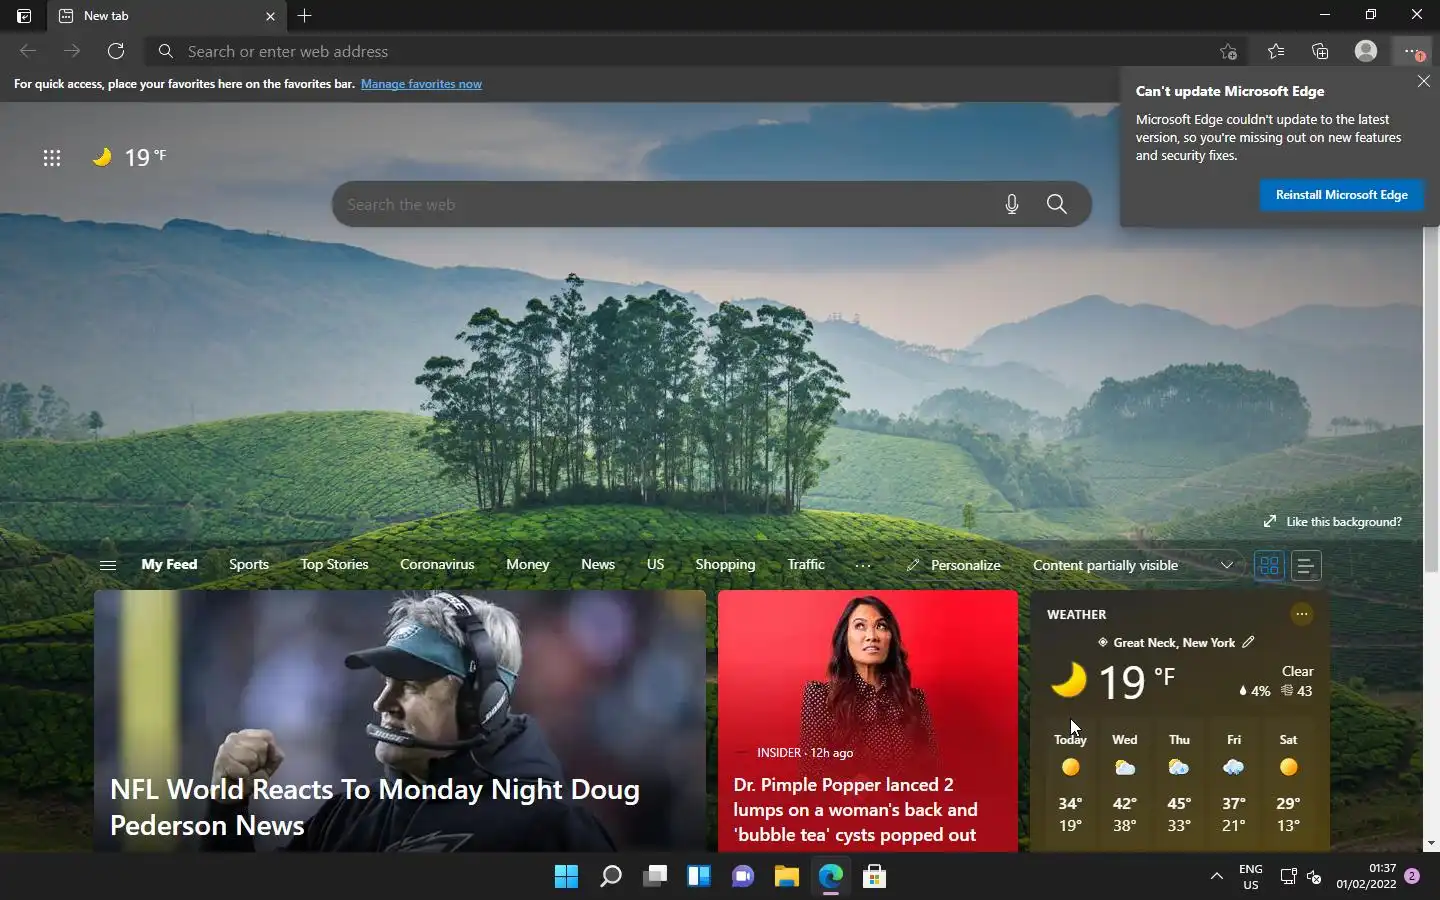Open the tab actions menu icon

tap(24, 16)
